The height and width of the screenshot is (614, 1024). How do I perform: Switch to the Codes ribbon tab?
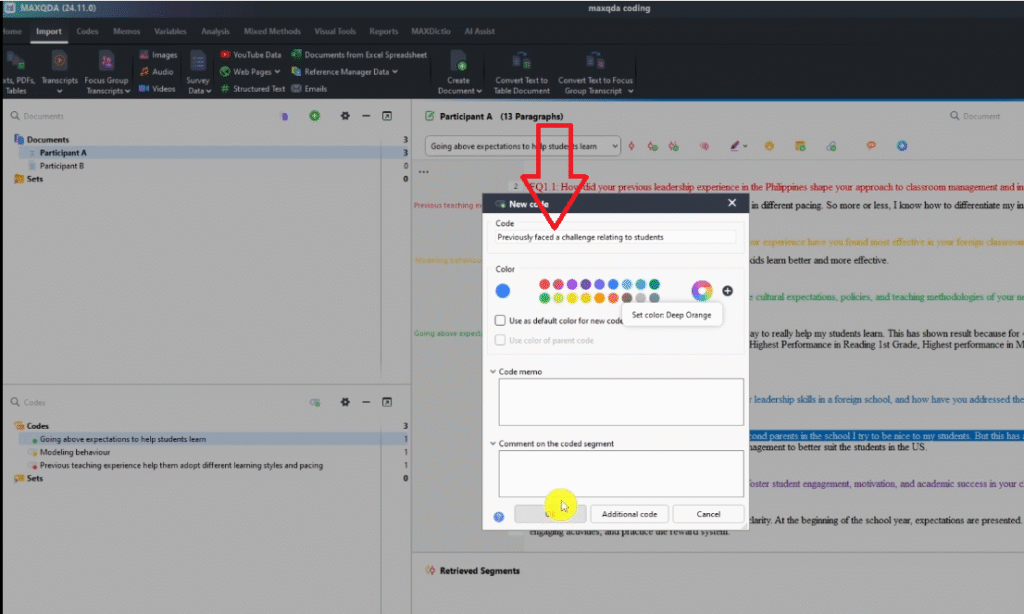point(87,31)
